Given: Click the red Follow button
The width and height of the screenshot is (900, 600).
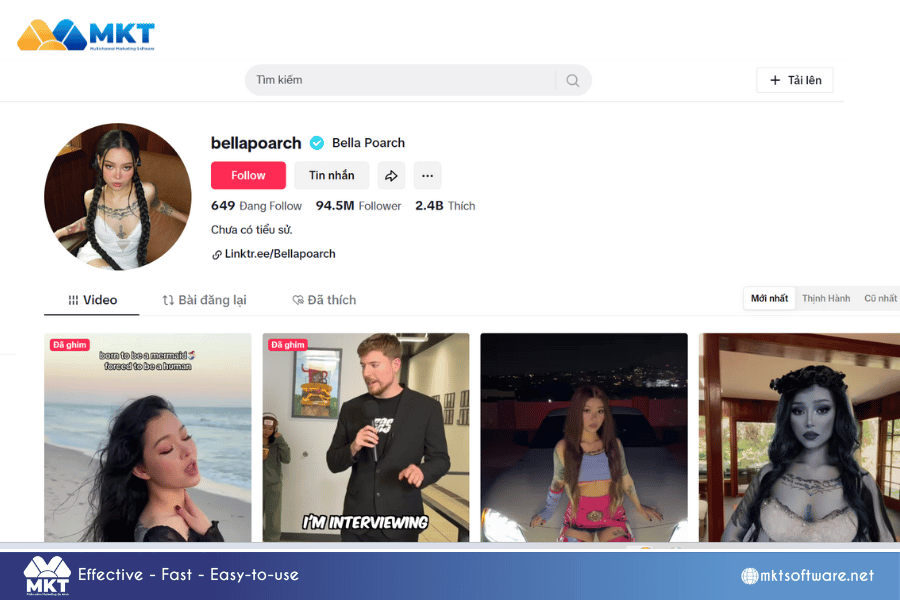Looking at the screenshot, I should [x=249, y=176].
